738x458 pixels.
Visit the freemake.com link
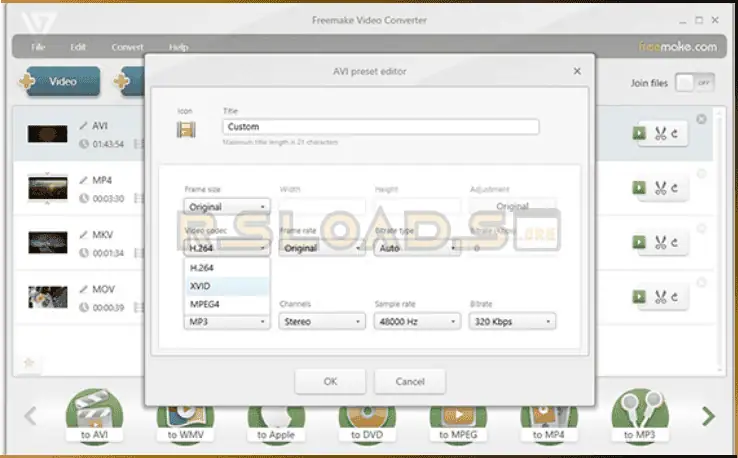(x=678, y=47)
